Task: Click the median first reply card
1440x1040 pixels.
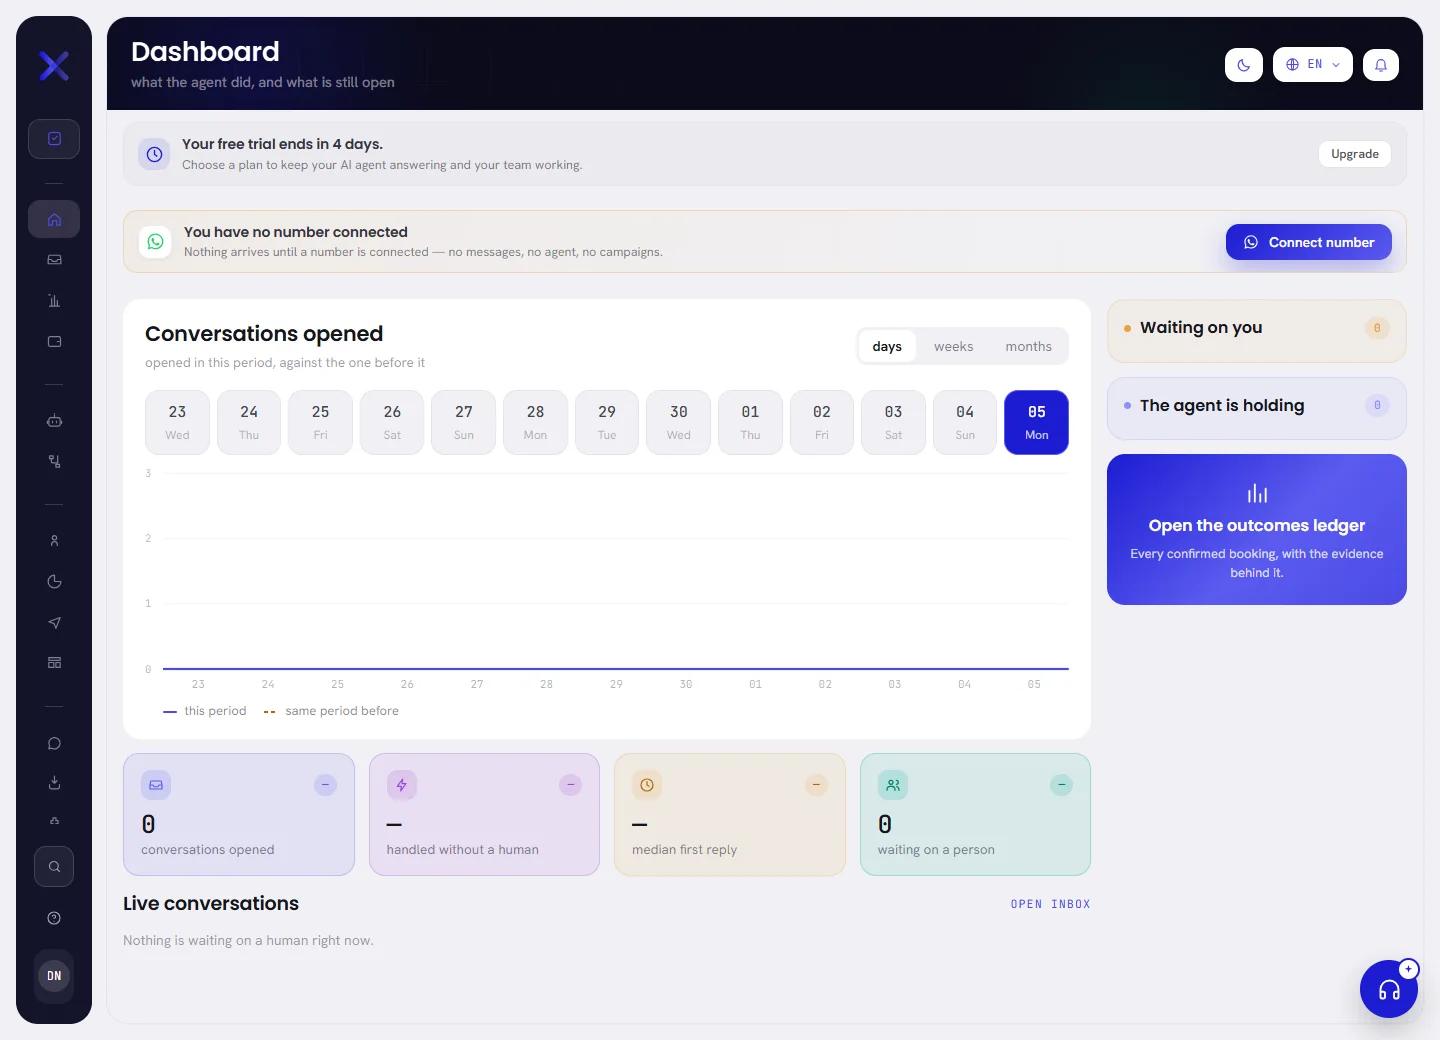Action: [730, 815]
